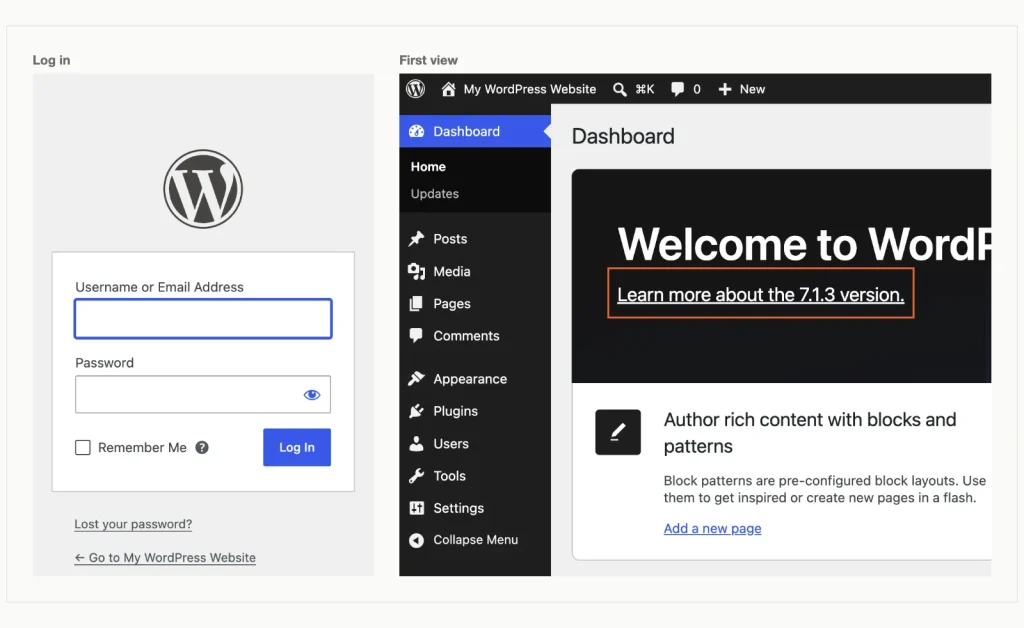Click the help question mark beside Remember Me
This screenshot has height=628, width=1024.
coord(202,447)
